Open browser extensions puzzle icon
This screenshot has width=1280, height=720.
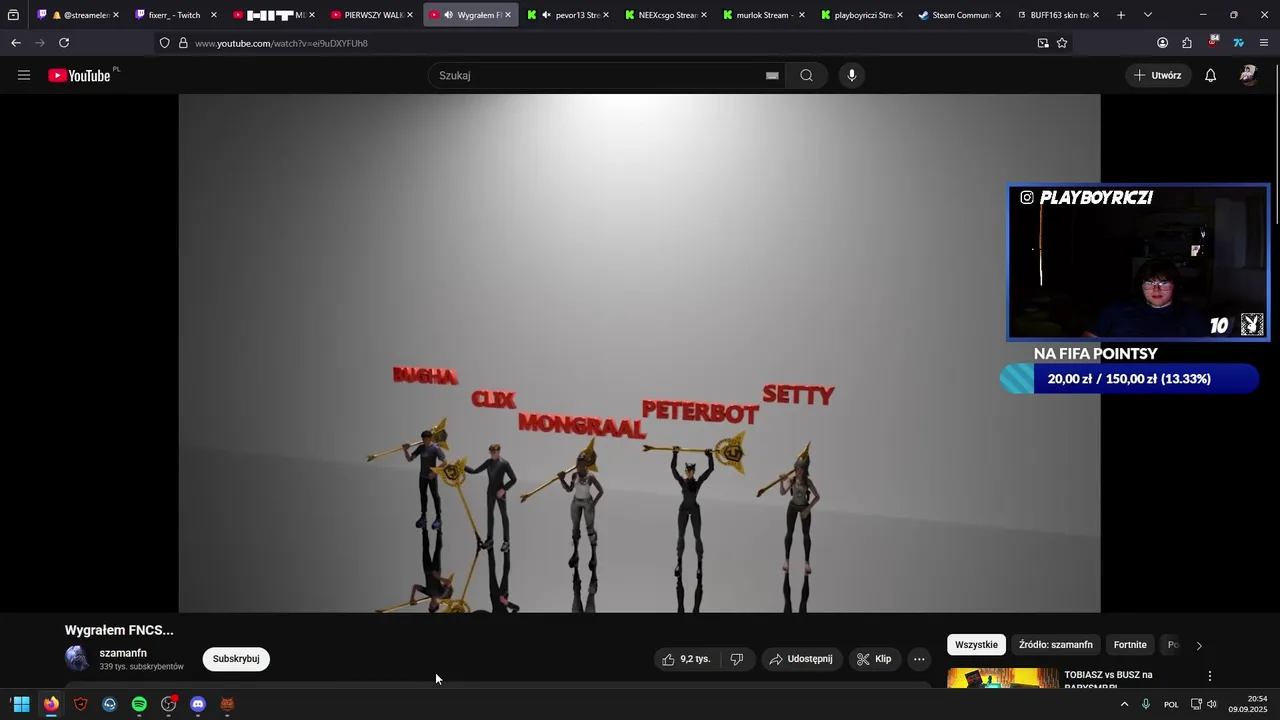(x=1187, y=43)
